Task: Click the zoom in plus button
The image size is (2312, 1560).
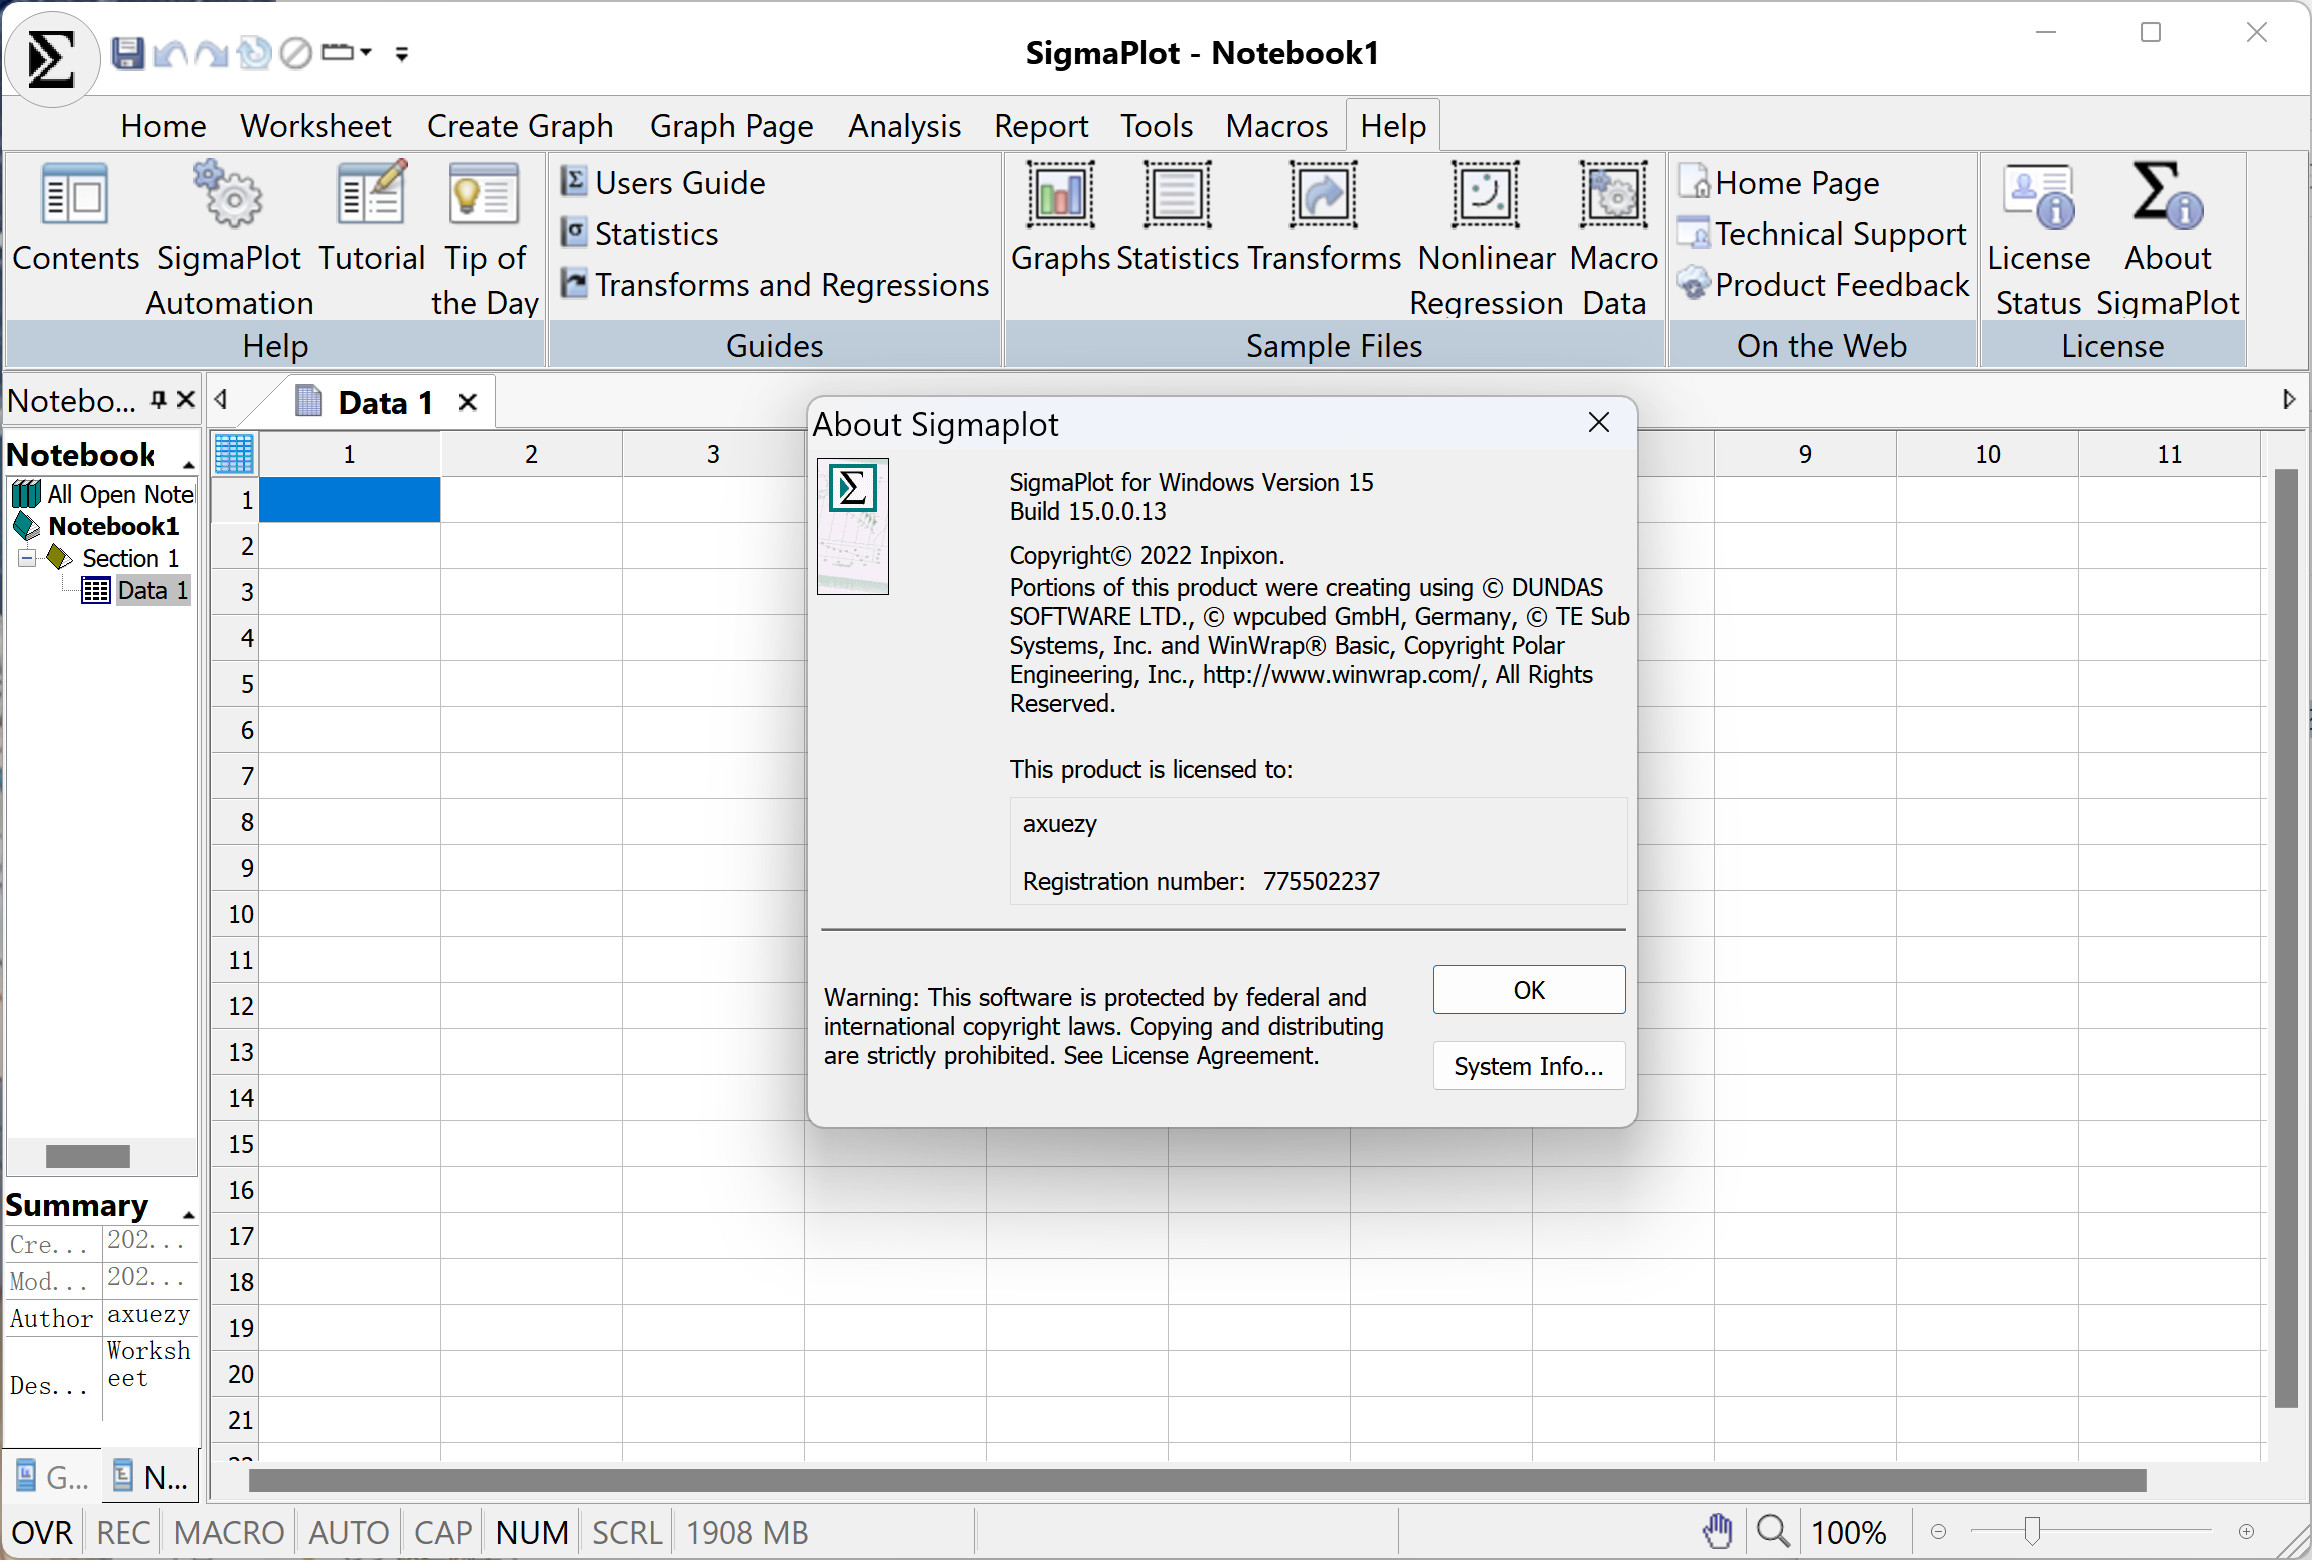Action: [x=2247, y=1532]
